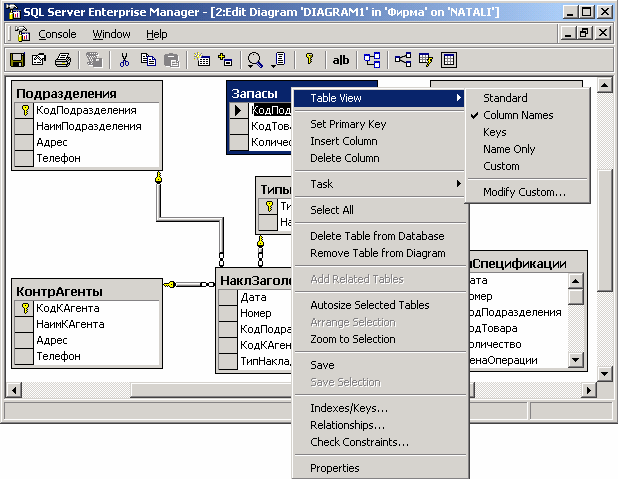
Task: Click the Paste toolbar icon
Action: click(x=171, y=60)
